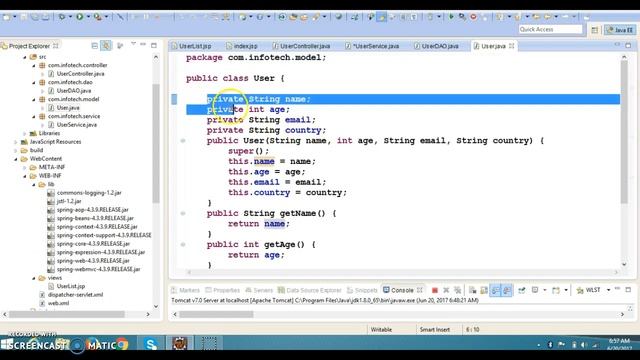
Task: Close the User.java editor tab
Action: click(511, 46)
